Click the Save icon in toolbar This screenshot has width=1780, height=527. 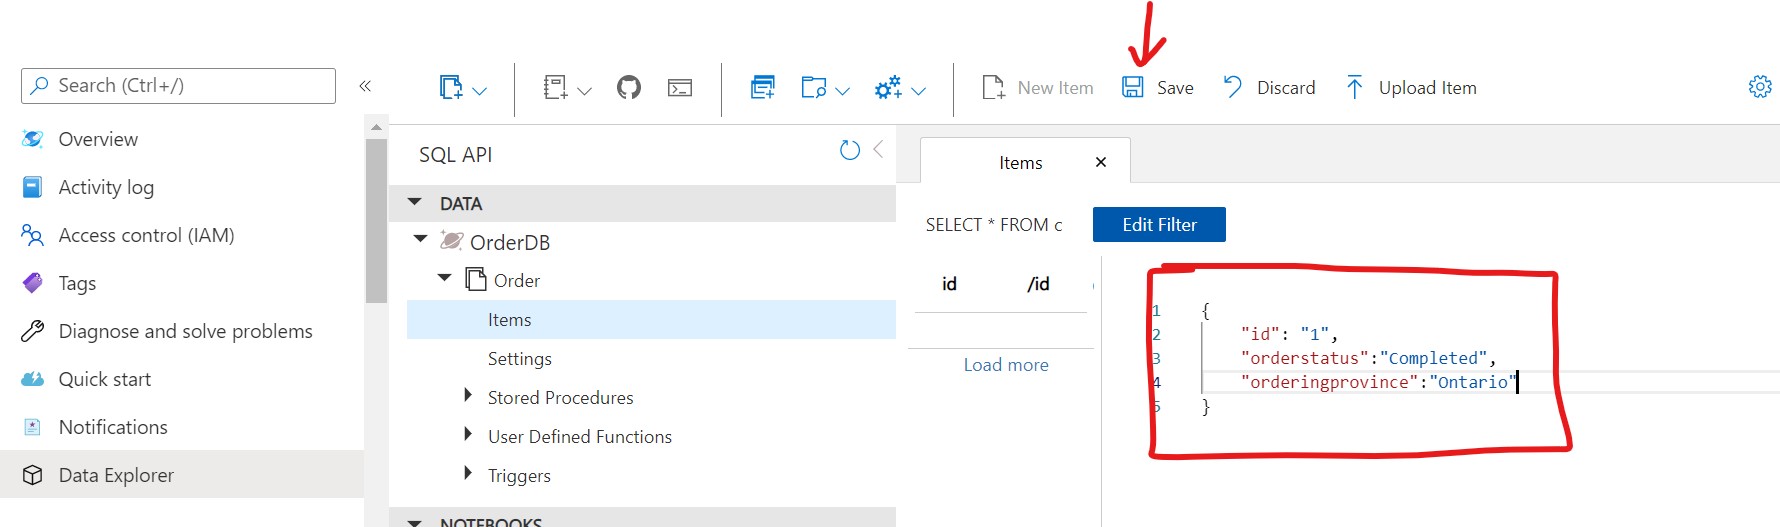click(1132, 87)
